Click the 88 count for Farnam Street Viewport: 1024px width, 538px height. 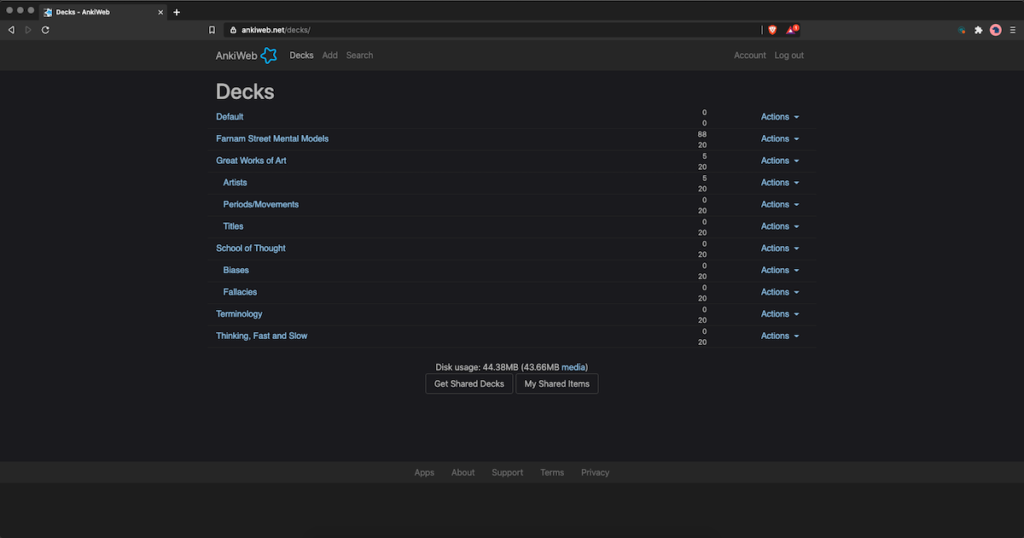pyautogui.click(x=702, y=134)
